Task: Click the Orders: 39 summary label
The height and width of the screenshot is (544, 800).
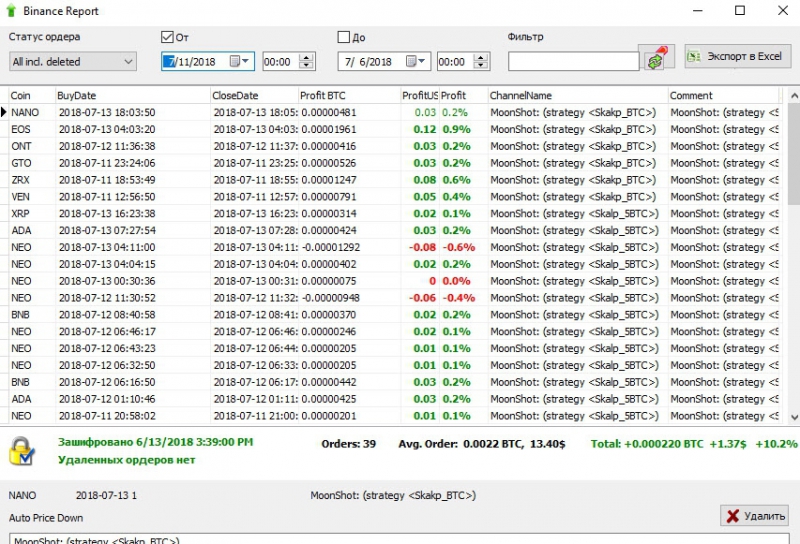Action: [x=348, y=444]
